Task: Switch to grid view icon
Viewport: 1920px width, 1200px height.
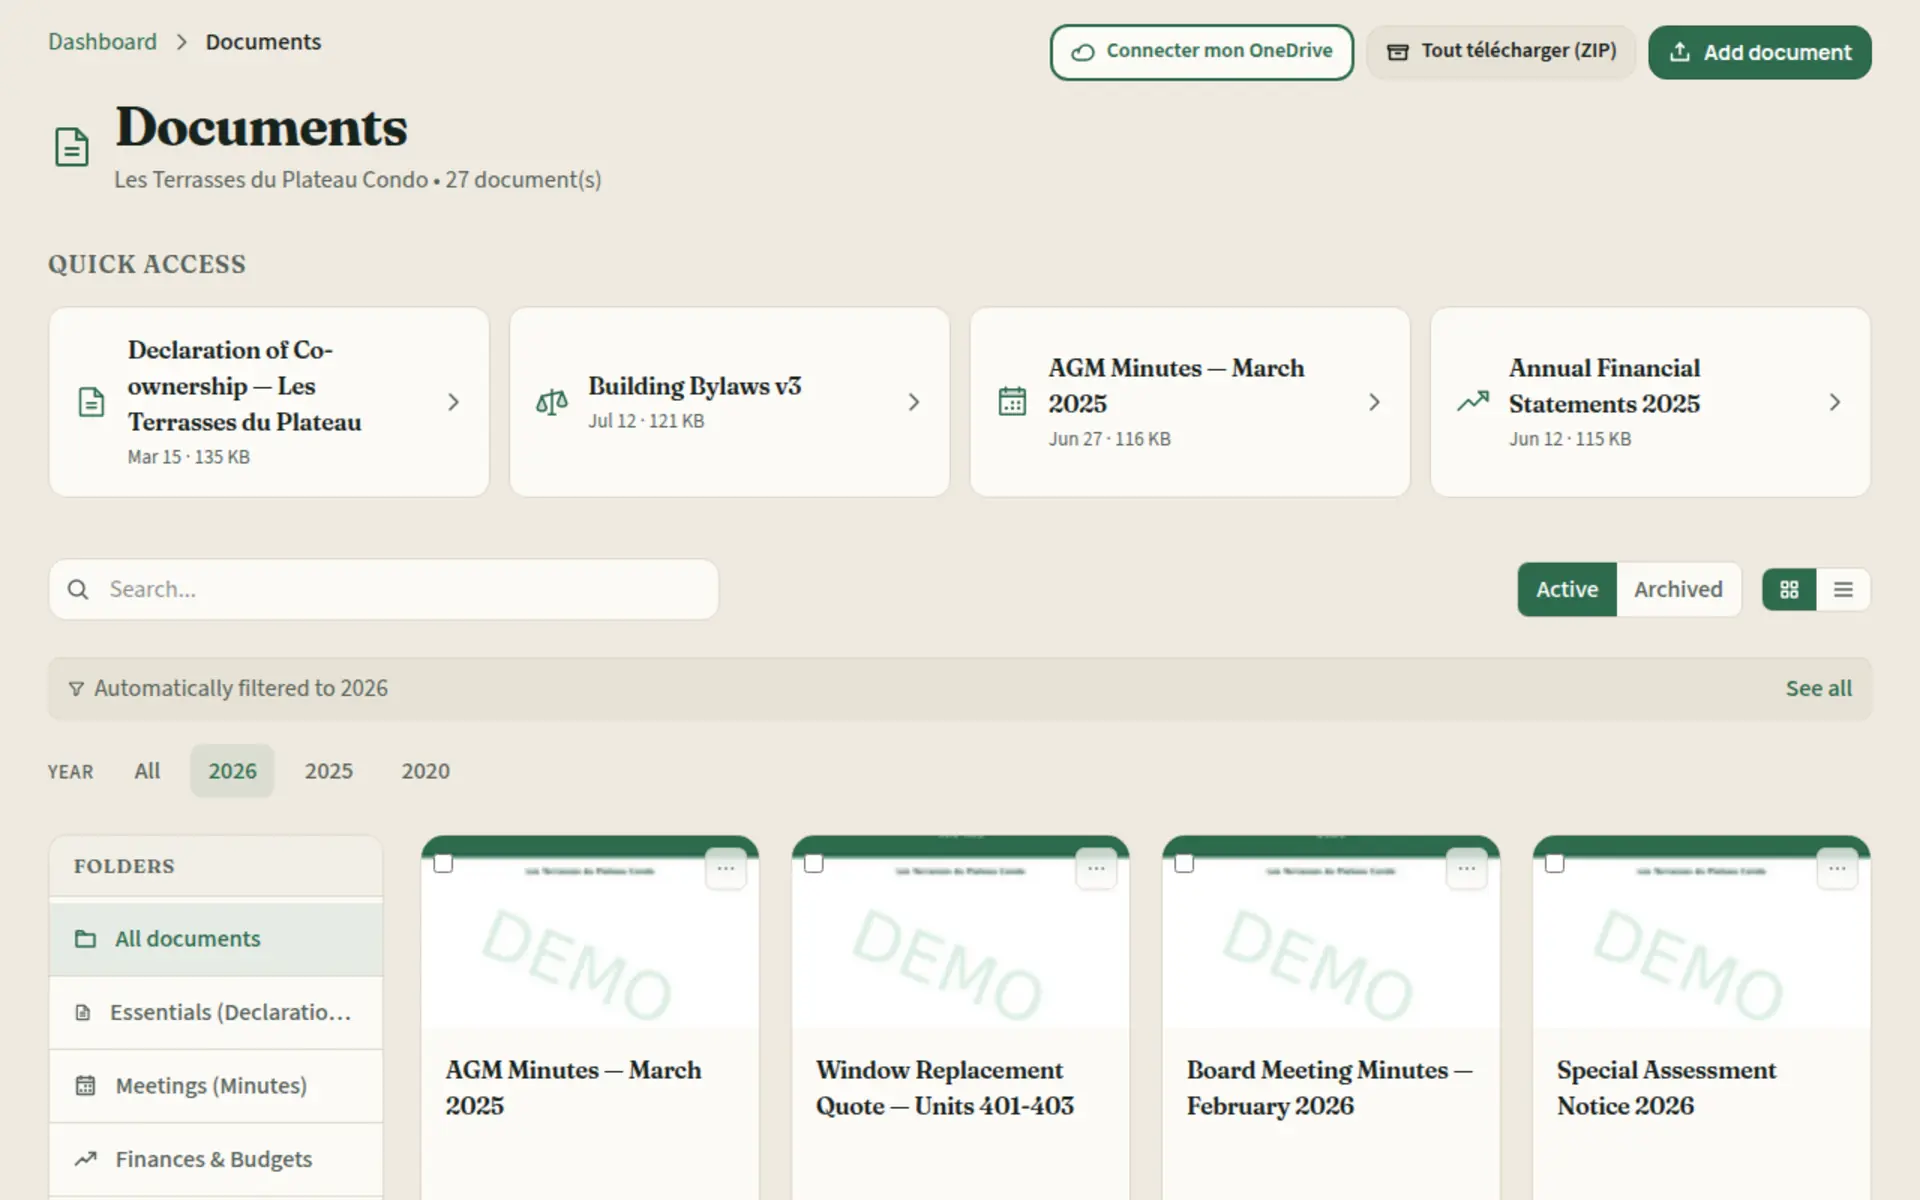Action: [x=1789, y=590]
